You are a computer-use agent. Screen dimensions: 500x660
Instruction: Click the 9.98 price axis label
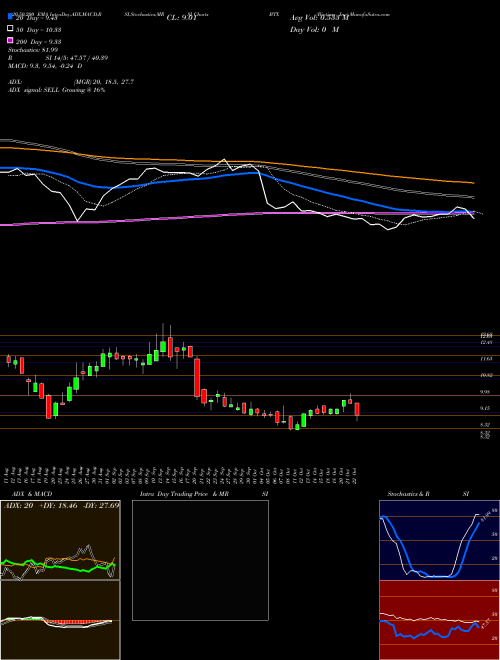(x=487, y=392)
